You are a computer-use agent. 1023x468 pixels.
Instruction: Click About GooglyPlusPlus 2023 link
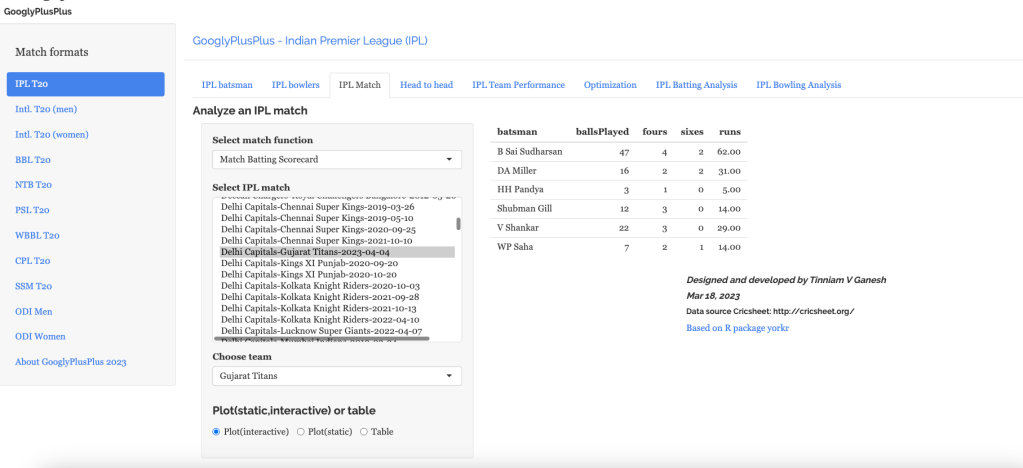pyautogui.click(x=71, y=362)
